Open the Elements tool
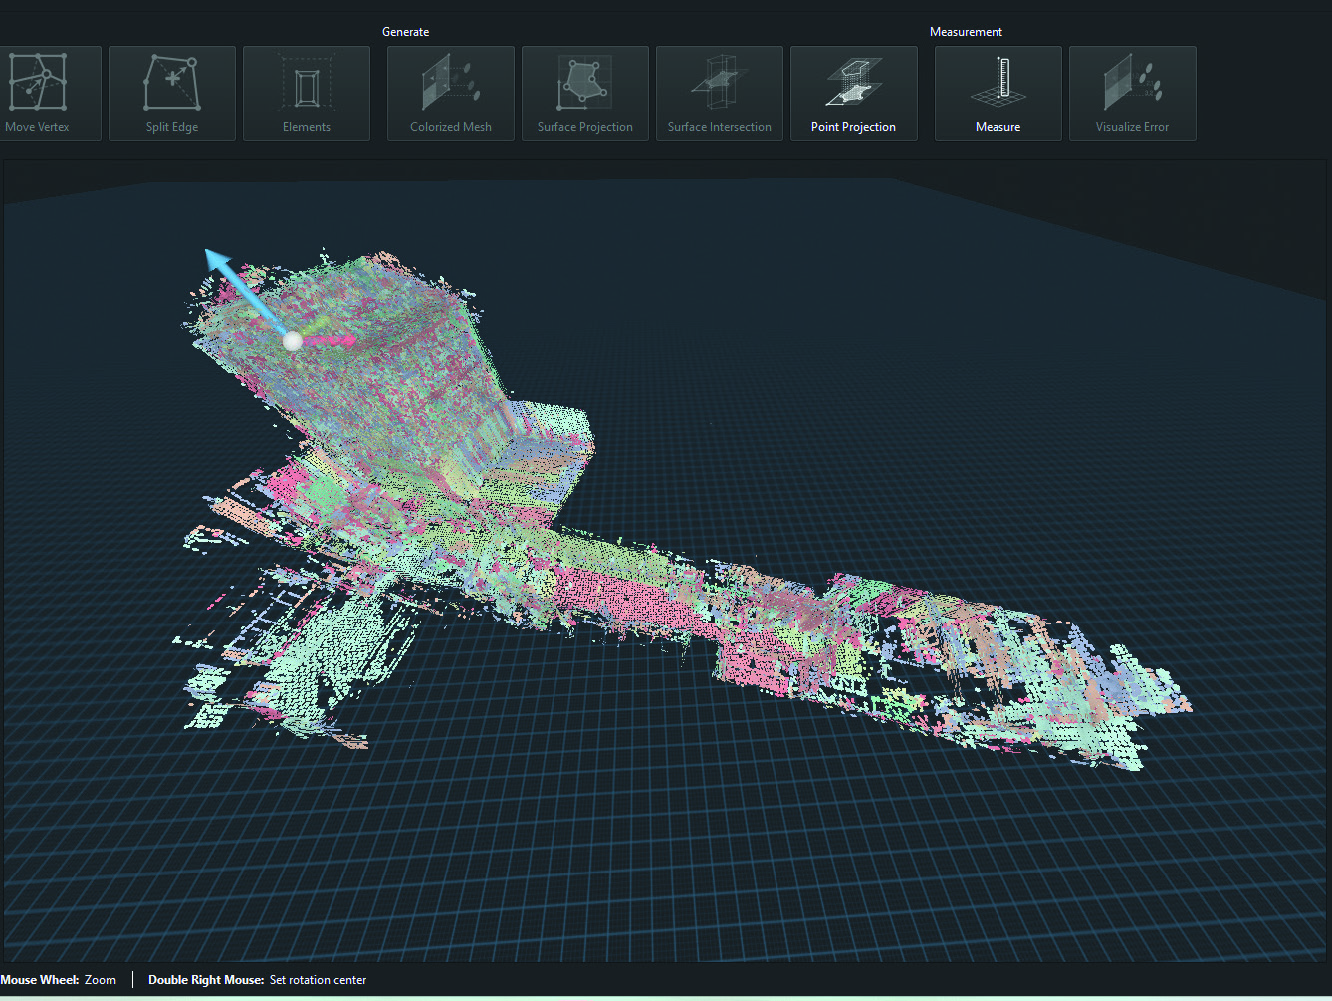Image resolution: width=1332 pixels, height=1001 pixels. coord(306,93)
